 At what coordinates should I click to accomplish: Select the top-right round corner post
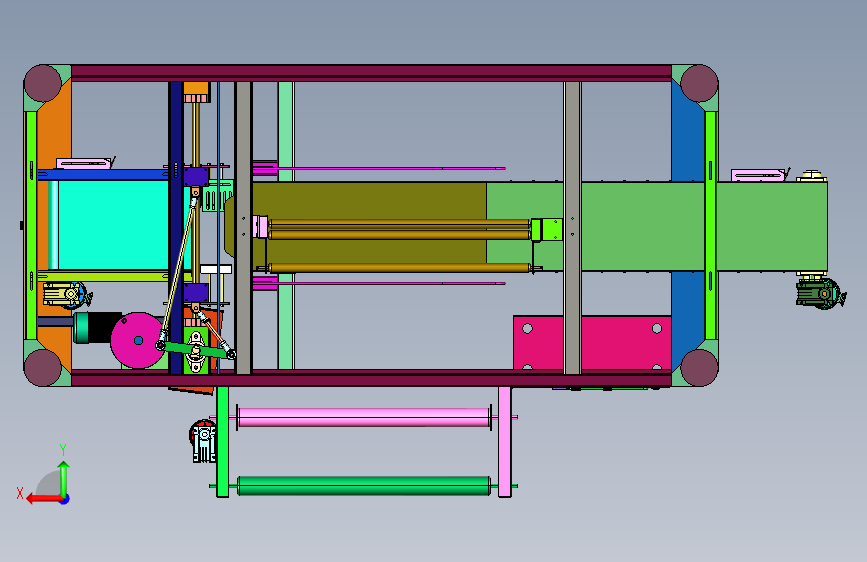click(x=699, y=84)
